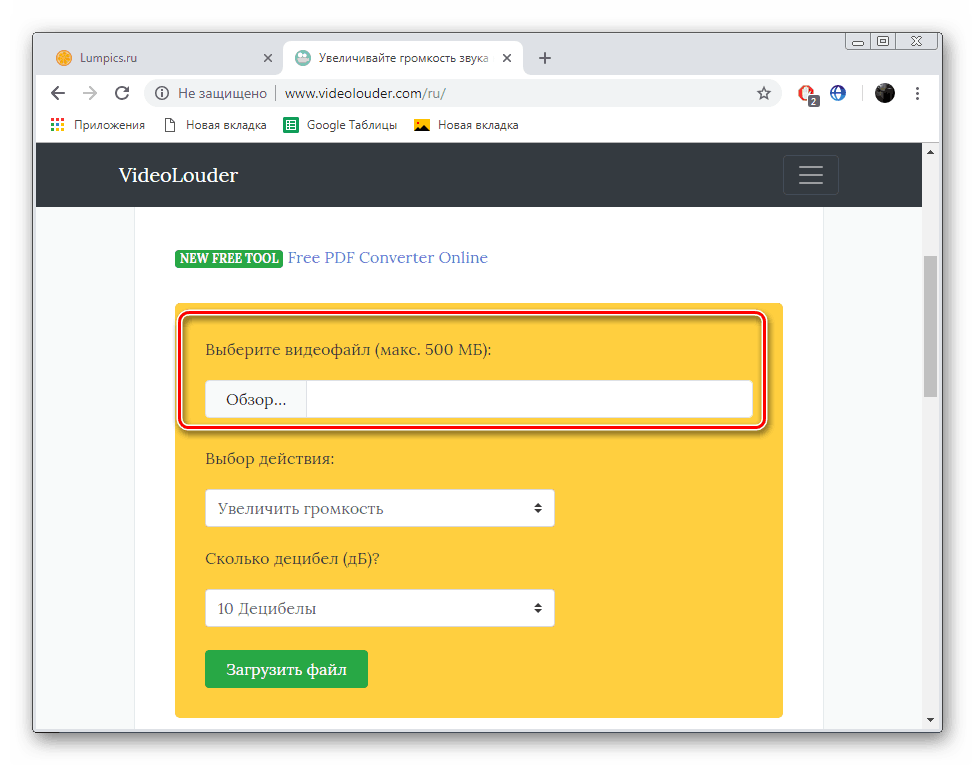Open the Chrome profile avatar
This screenshot has width=975, height=765.
884,93
